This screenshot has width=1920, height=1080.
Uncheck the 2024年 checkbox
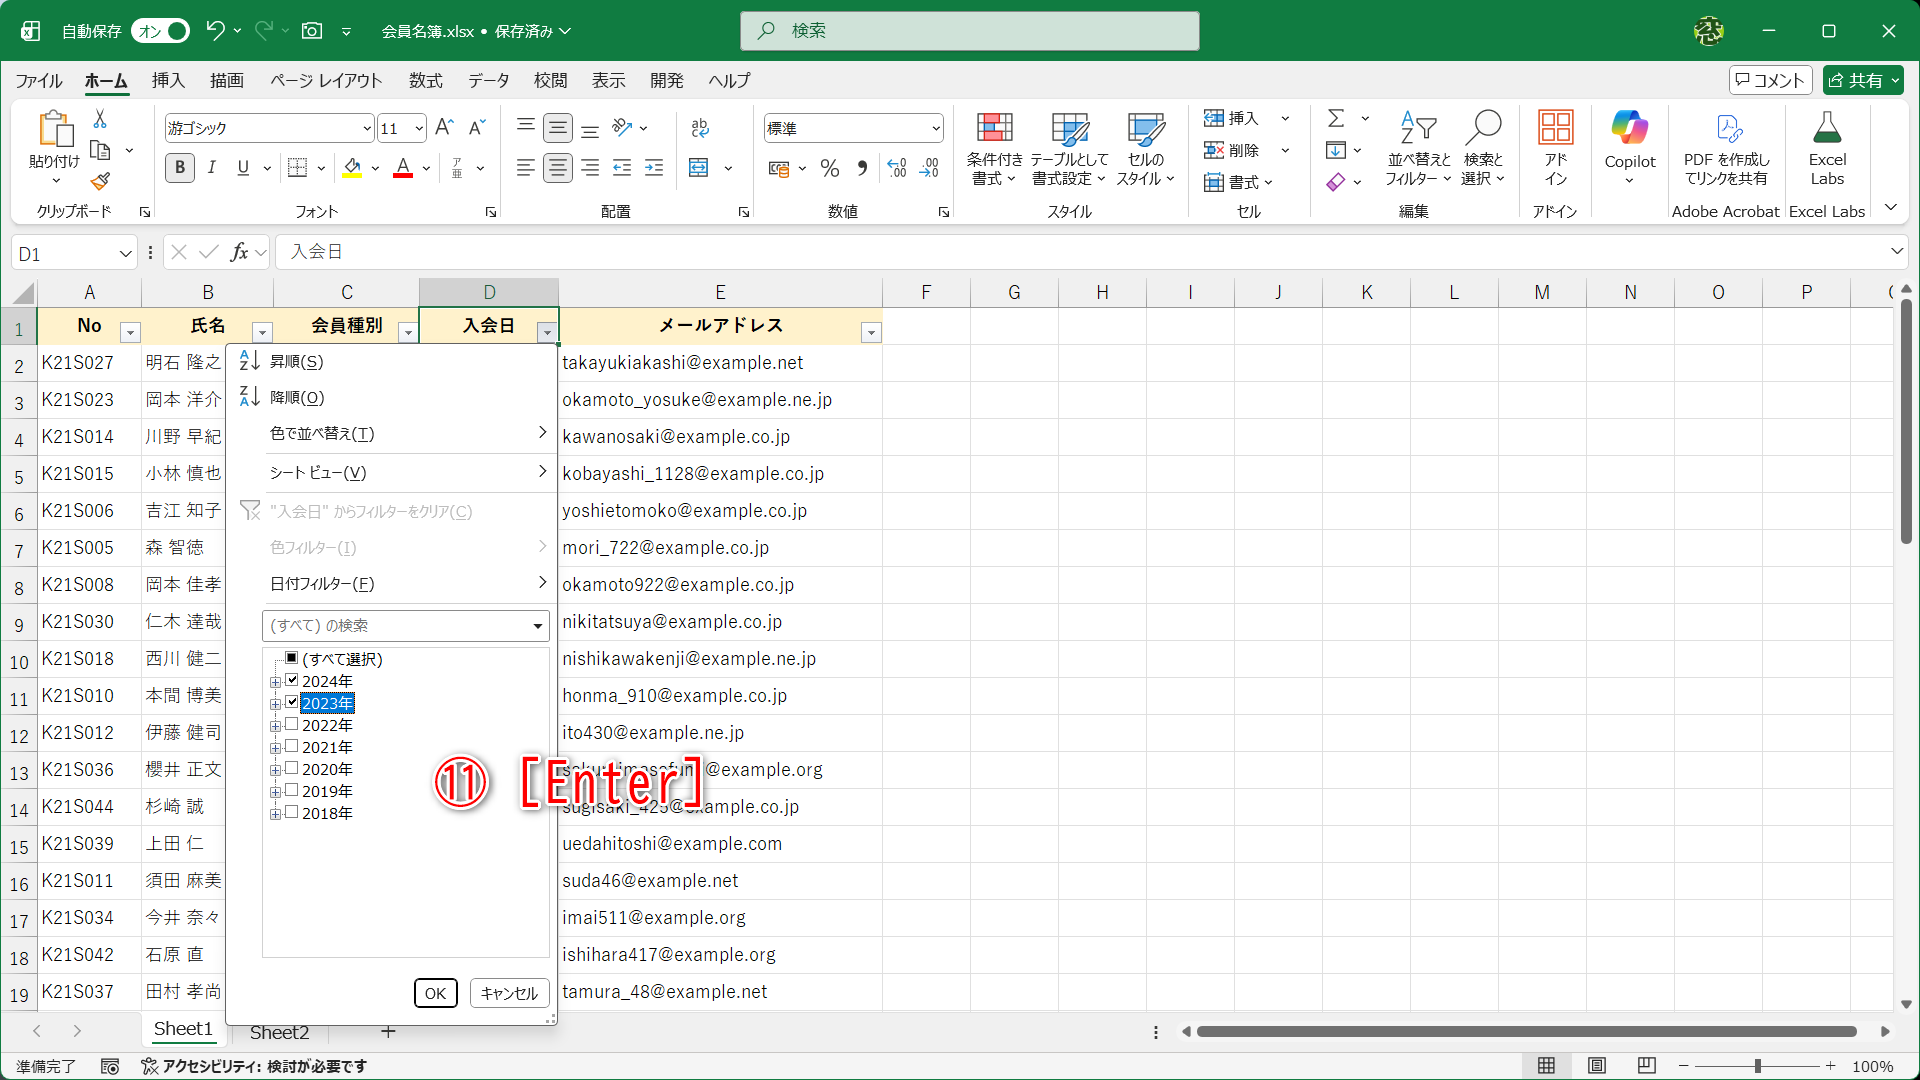tap(292, 681)
